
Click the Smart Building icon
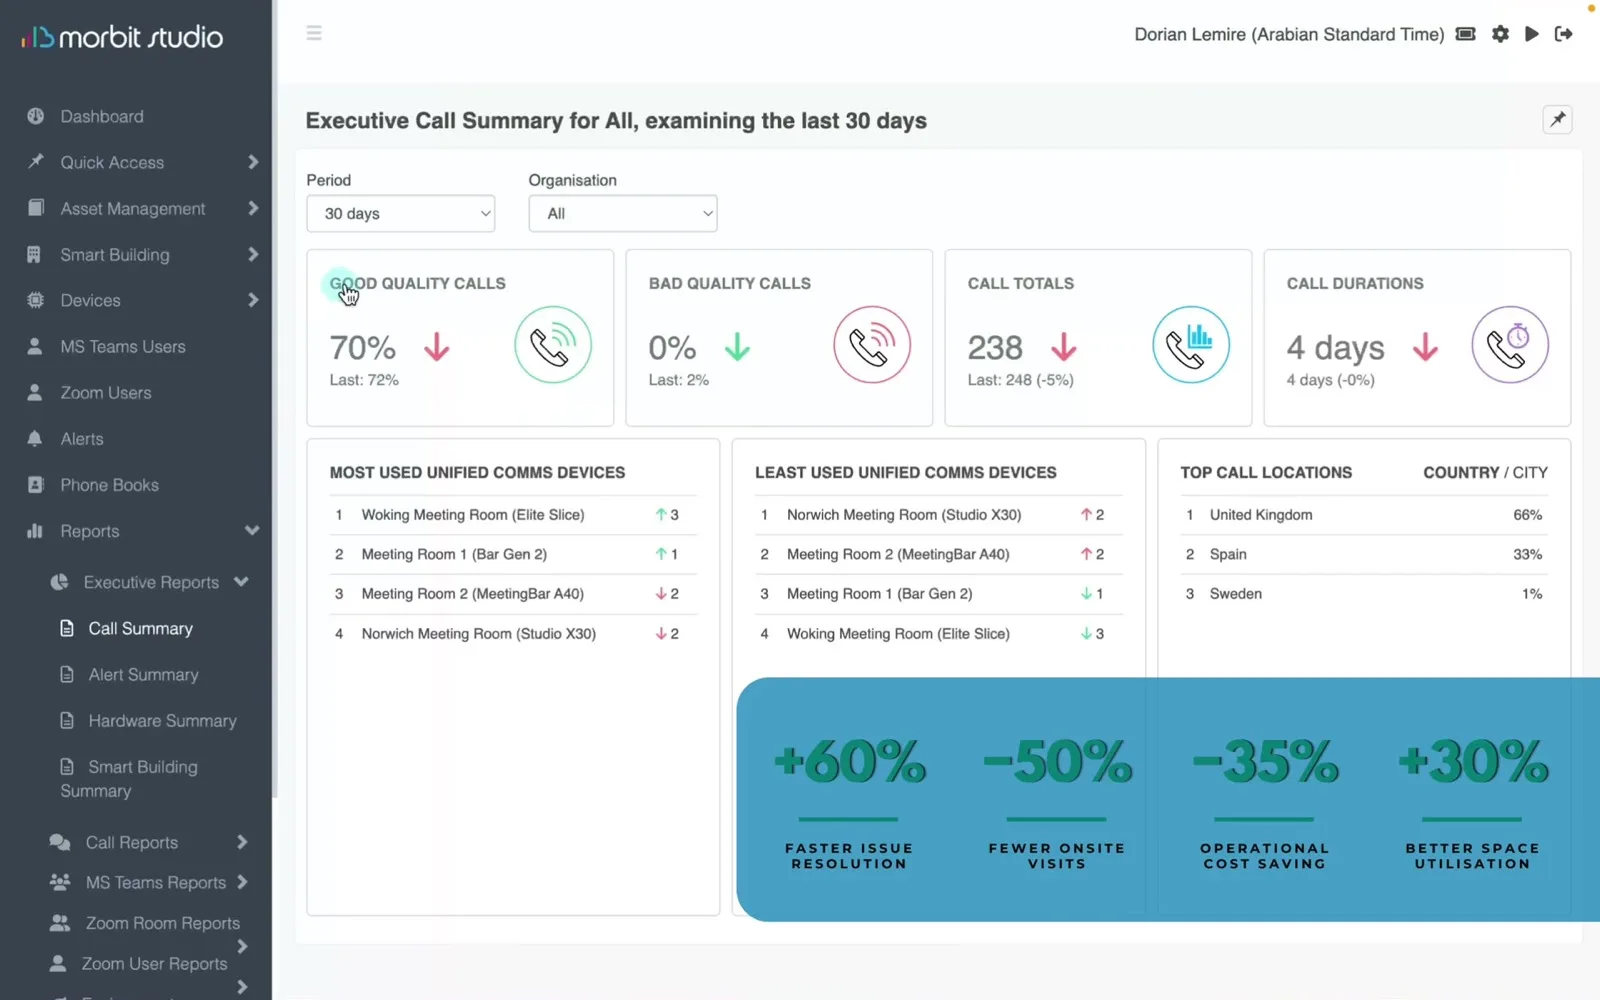(34, 255)
